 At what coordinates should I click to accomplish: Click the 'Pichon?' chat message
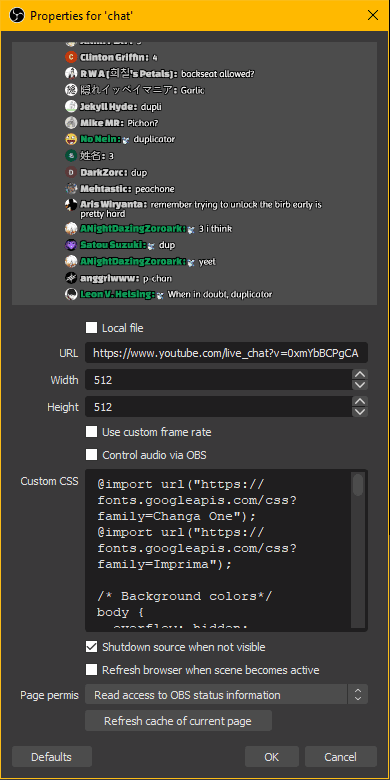[x=143, y=123]
